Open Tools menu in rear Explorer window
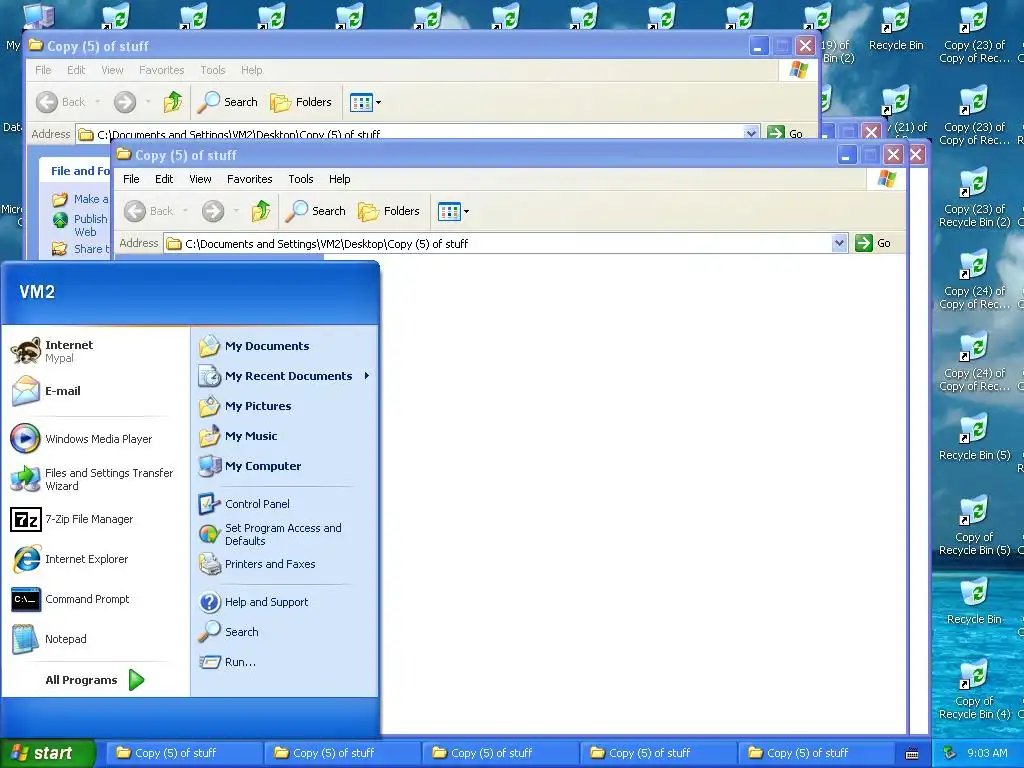1024x768 pixels. (212, 70)
